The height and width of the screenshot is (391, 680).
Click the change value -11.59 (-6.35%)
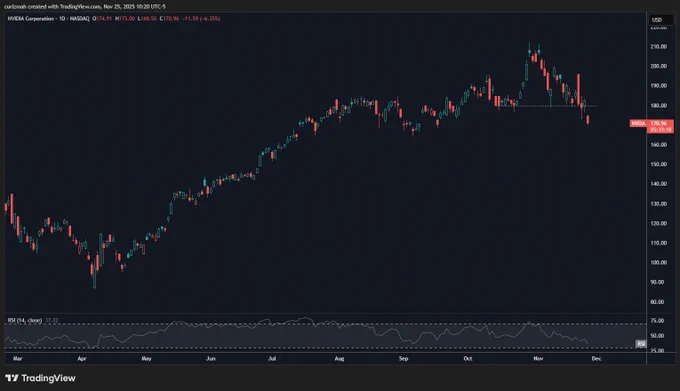201,19
